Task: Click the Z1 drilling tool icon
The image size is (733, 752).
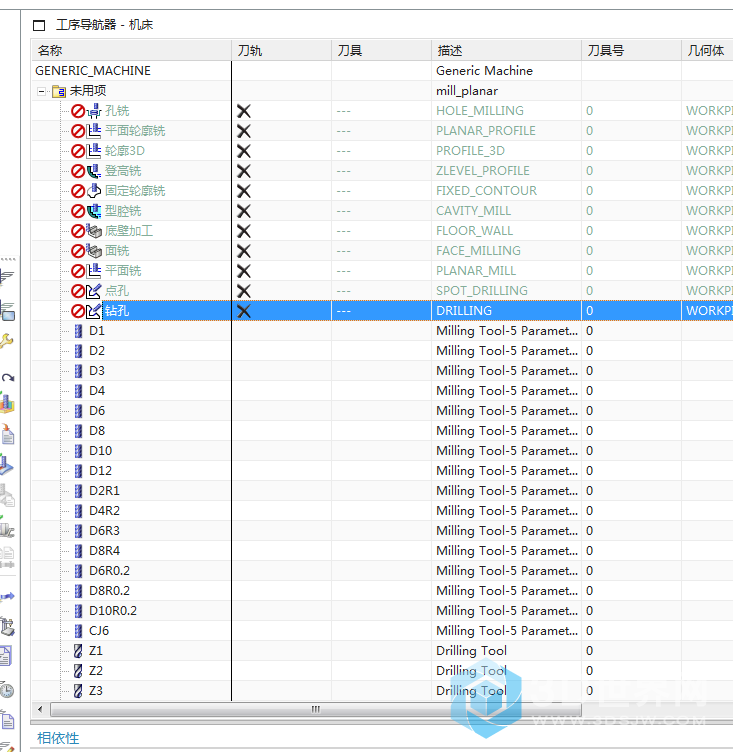Action: pos(78,651)
